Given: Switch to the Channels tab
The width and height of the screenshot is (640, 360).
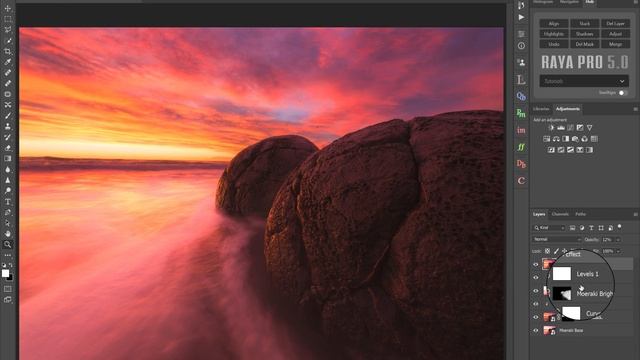Looking at the screenshot, I should click(x=560, y=214).
